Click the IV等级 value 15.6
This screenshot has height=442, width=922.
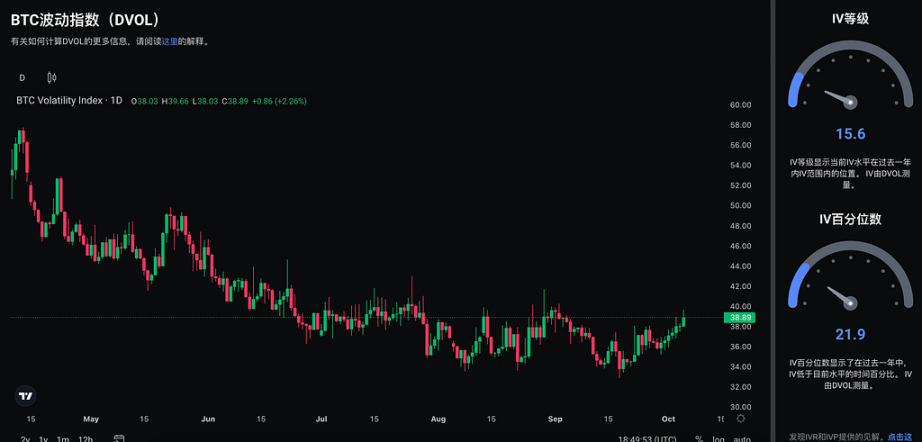pos(849,134)
